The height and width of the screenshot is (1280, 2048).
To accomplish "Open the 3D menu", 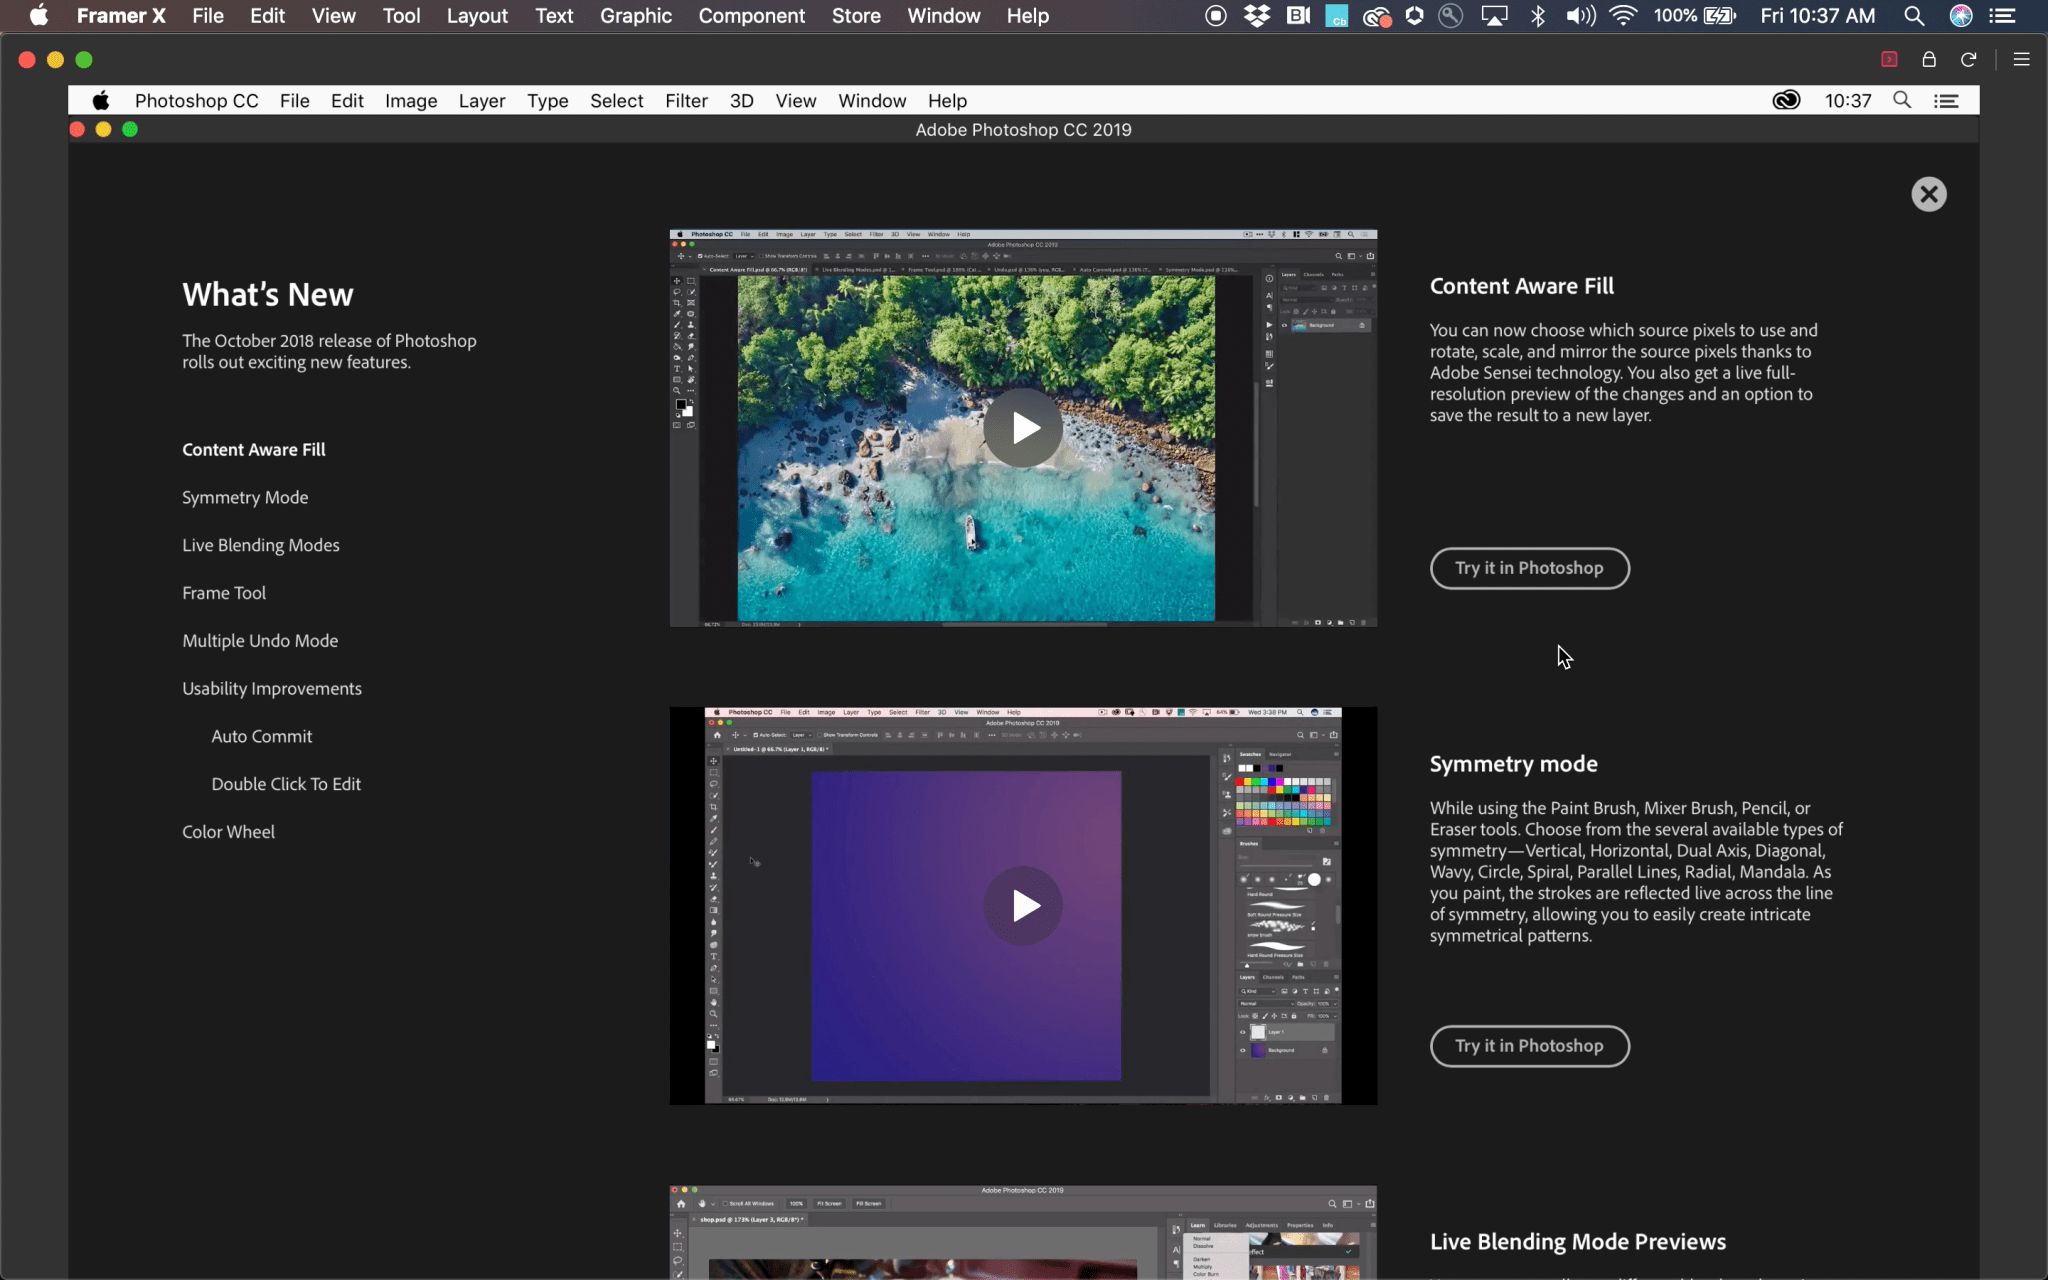I will [742, 101].
